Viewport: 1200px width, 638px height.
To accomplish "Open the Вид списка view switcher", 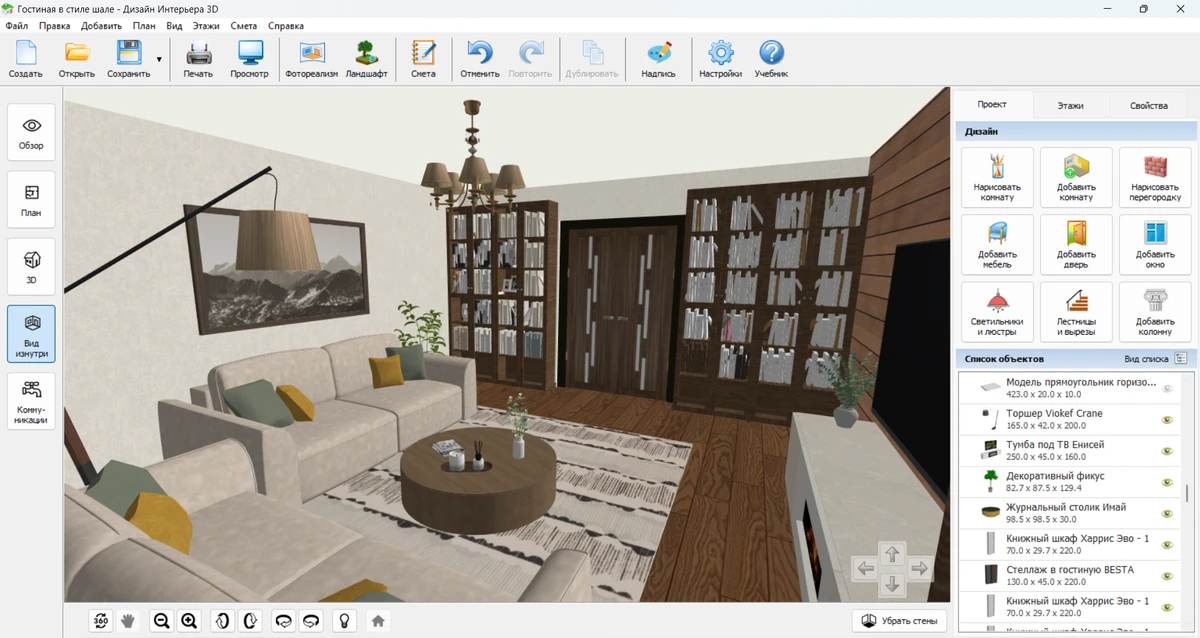I will (x=1180, y=358).
